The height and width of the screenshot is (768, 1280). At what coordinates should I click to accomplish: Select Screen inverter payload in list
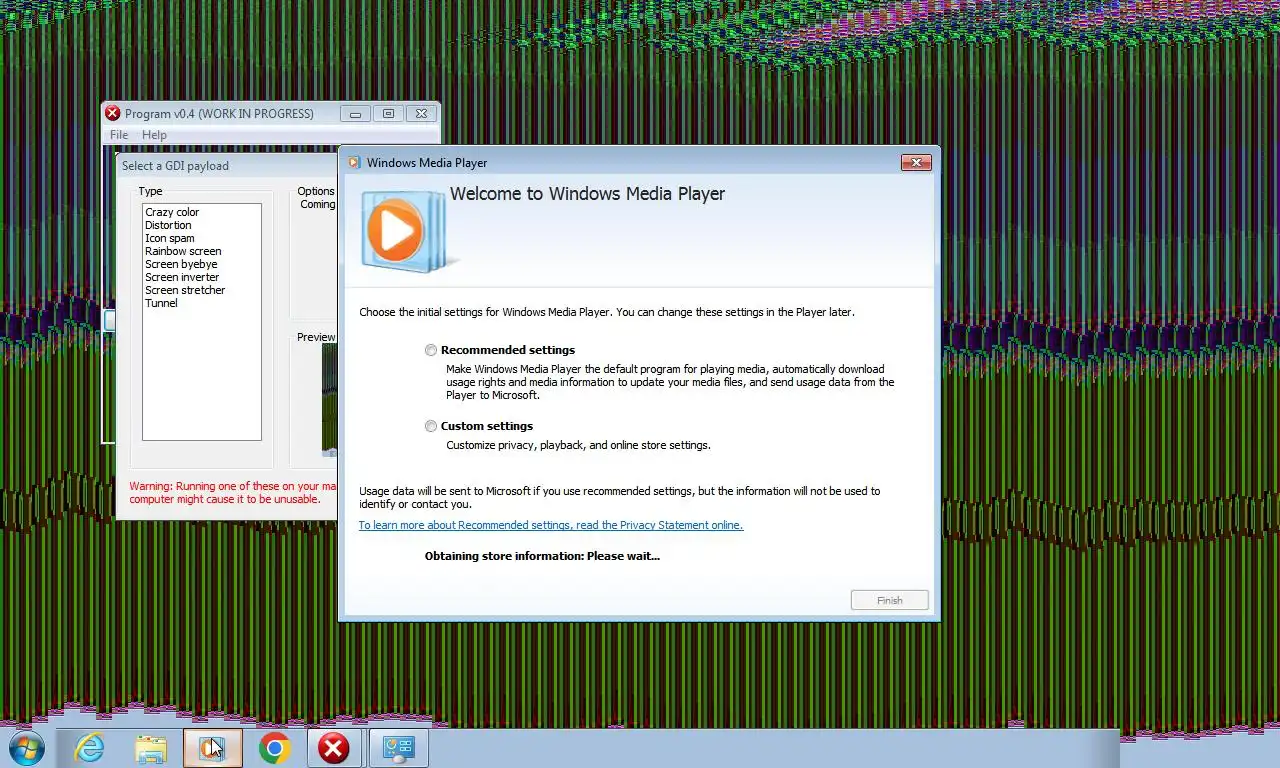coord(182,277)
